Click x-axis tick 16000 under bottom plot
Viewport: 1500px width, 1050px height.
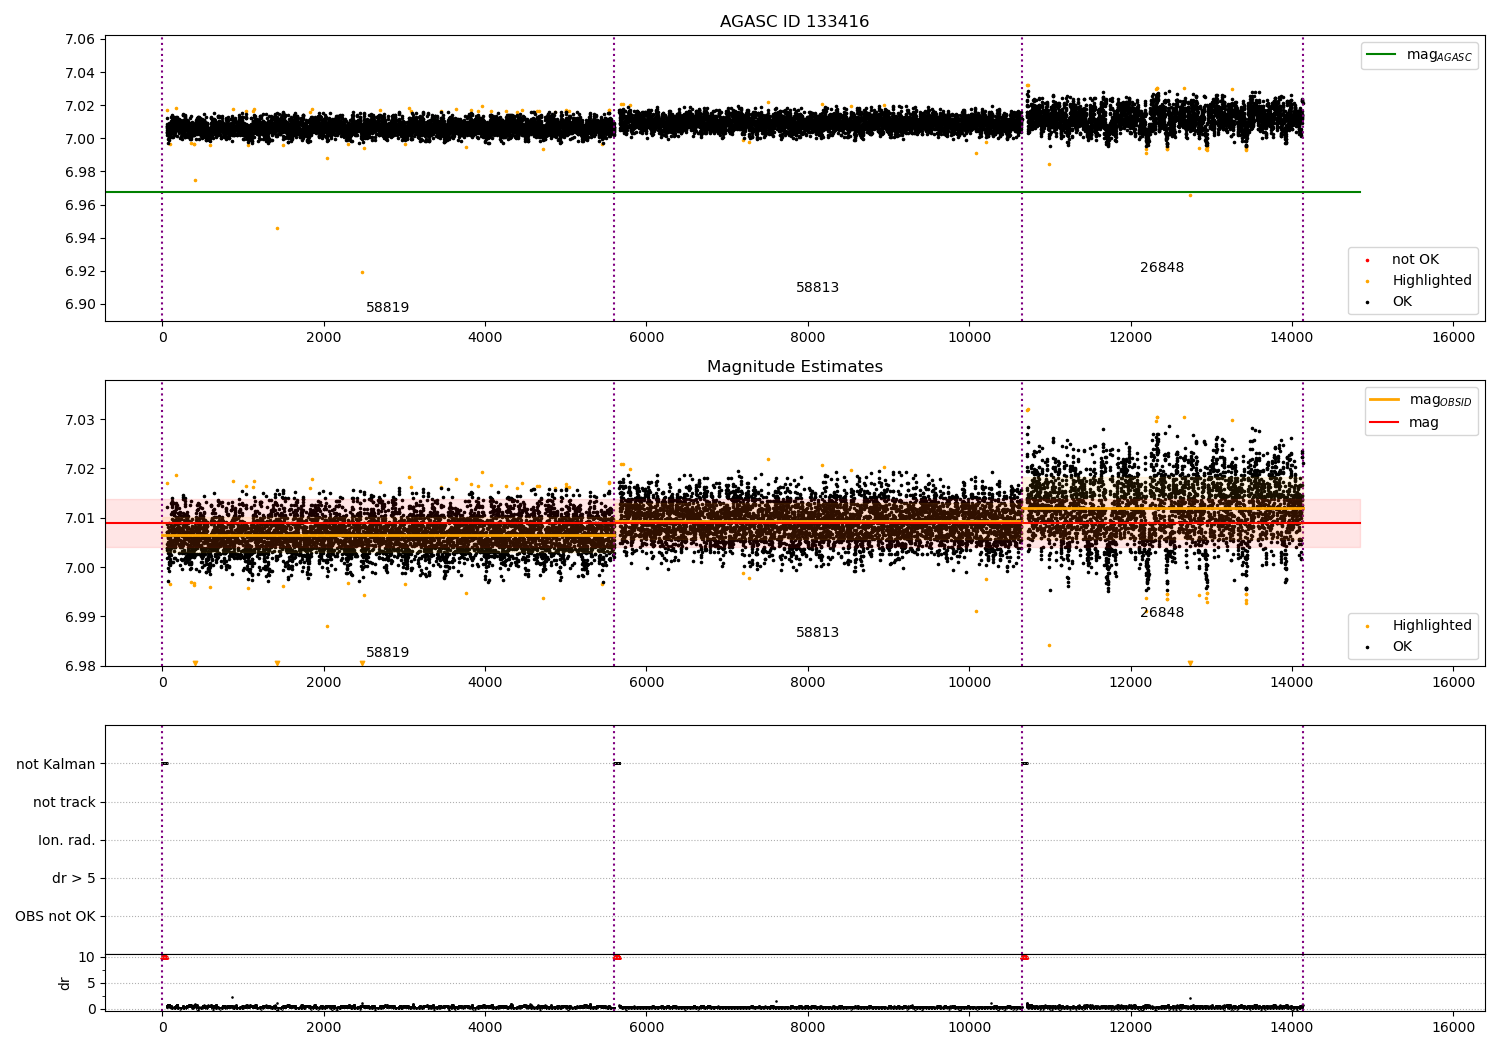(x=1453, y=1028)
